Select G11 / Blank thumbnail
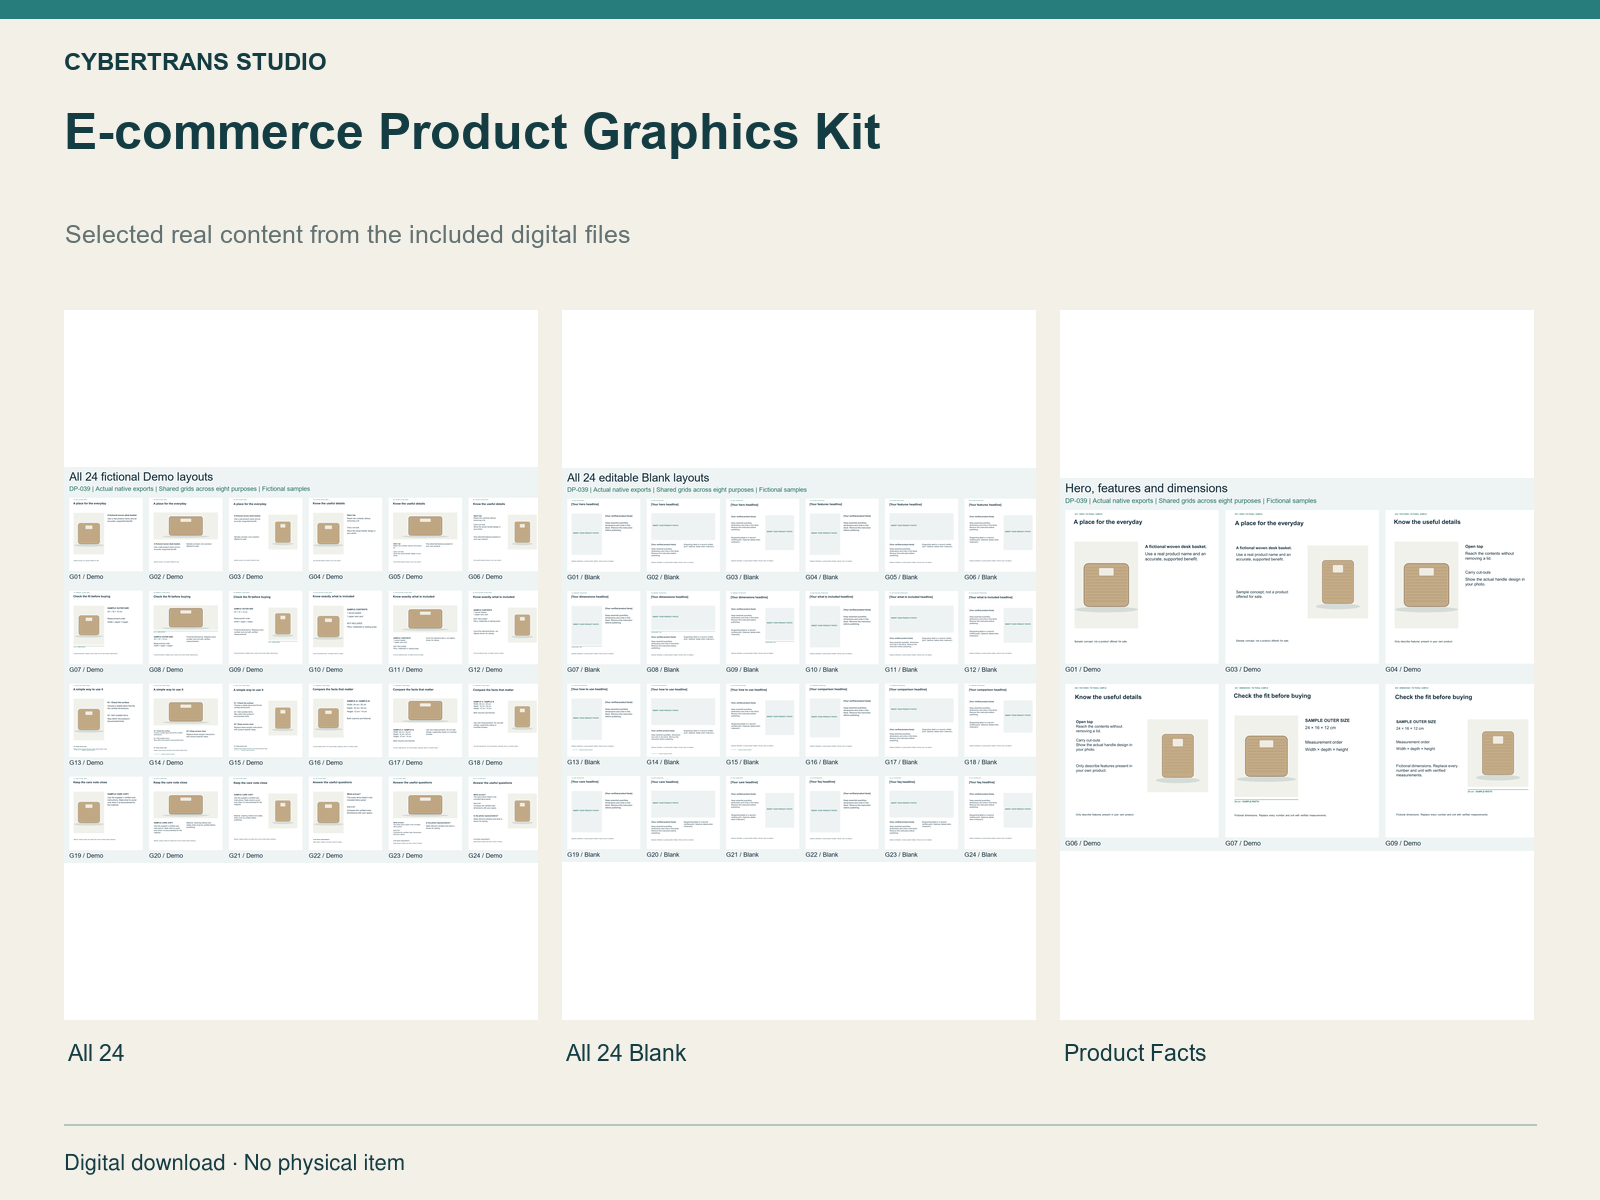The height and width of the screenshot is (1200, 1600). tap(922, 628)
